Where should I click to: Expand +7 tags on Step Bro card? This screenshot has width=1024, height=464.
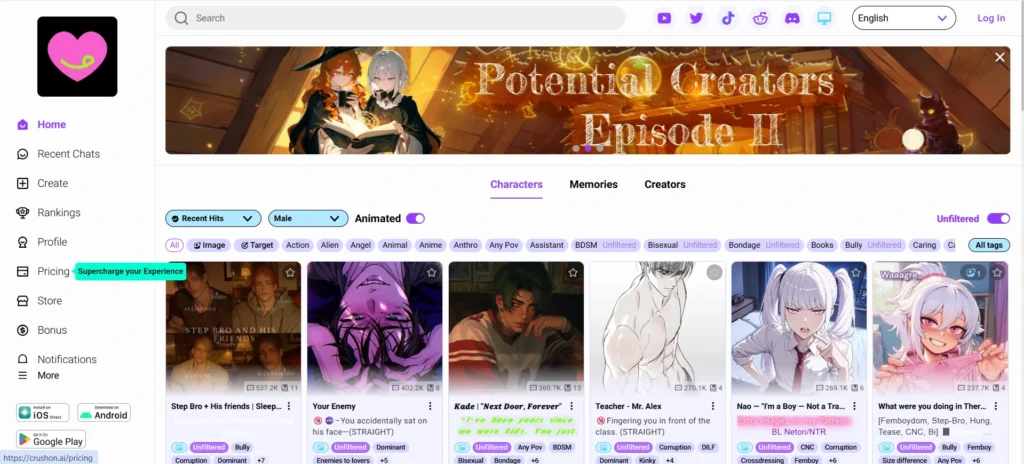[261, 460]
